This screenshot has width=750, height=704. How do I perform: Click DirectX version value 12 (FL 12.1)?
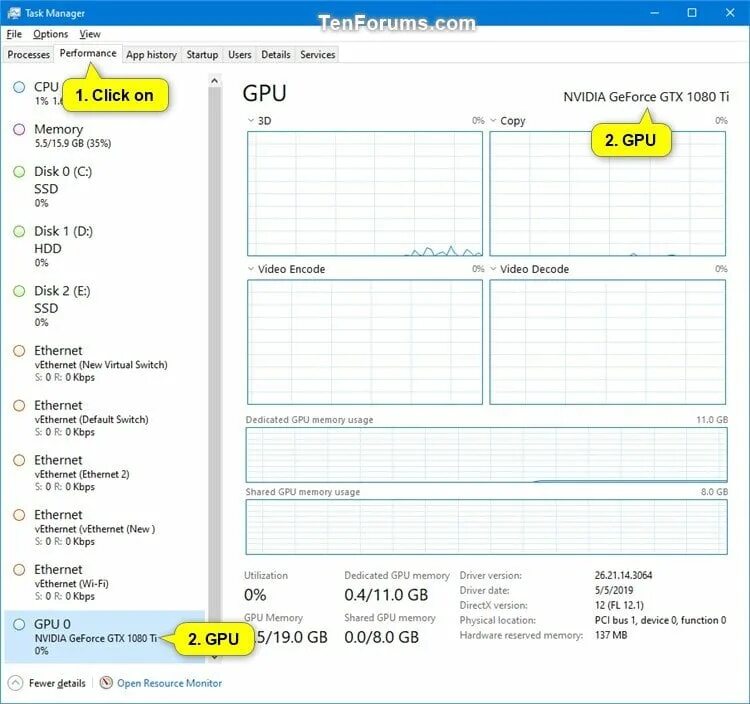coord(619,605)
